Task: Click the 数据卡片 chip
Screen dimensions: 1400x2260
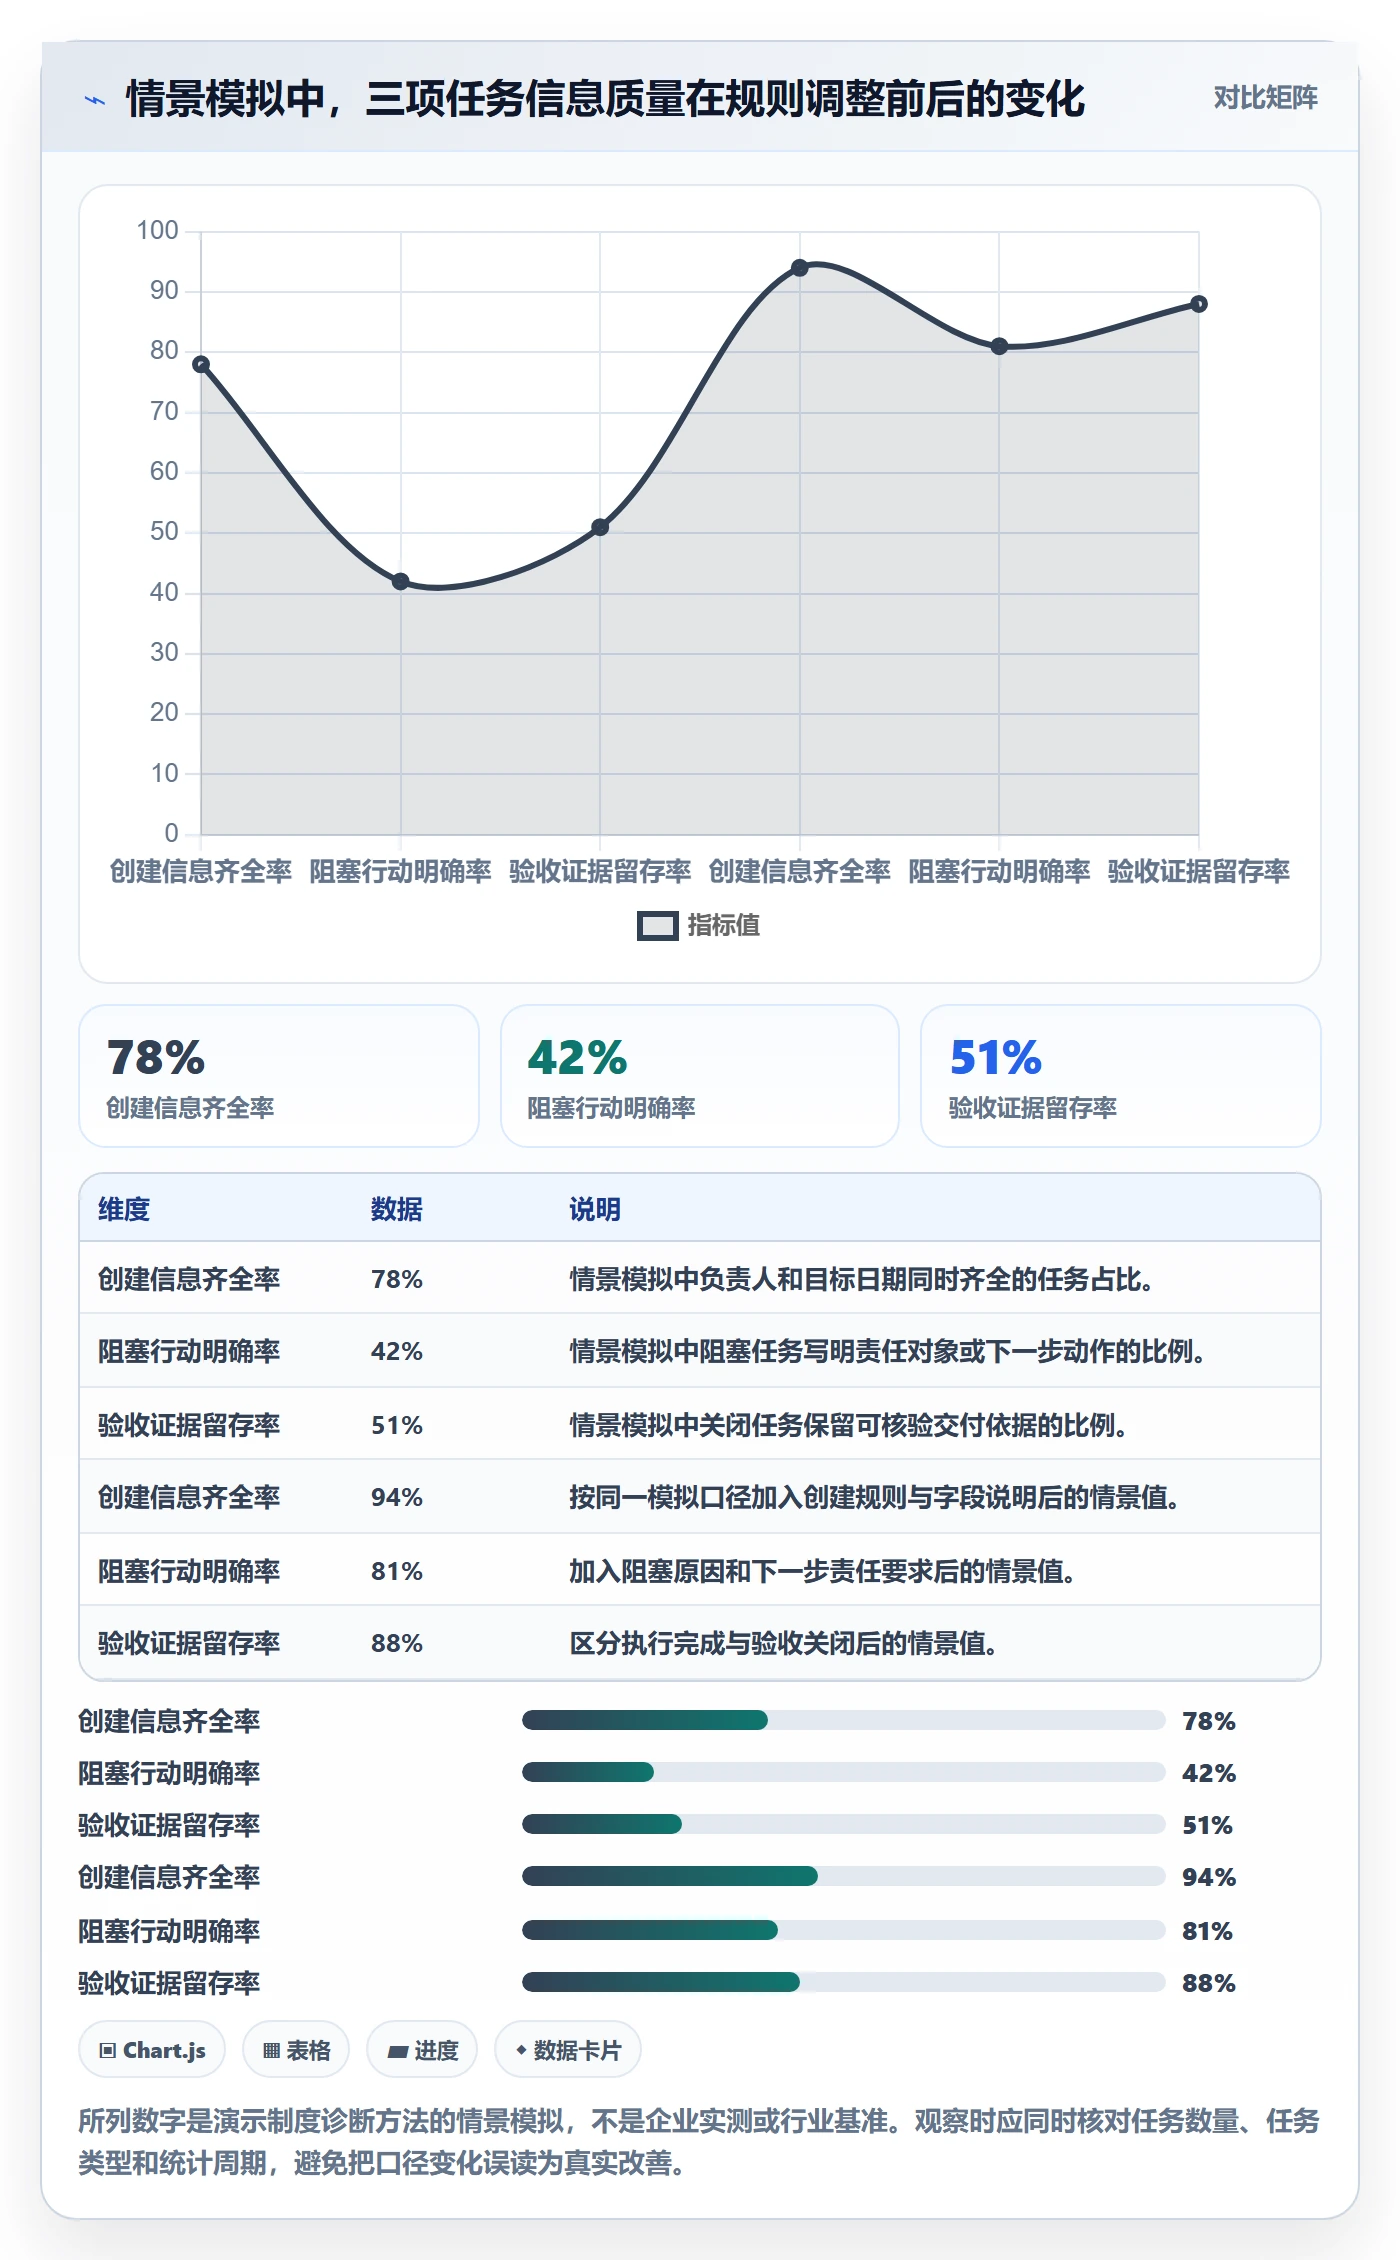Action: tap(568, 2050)
